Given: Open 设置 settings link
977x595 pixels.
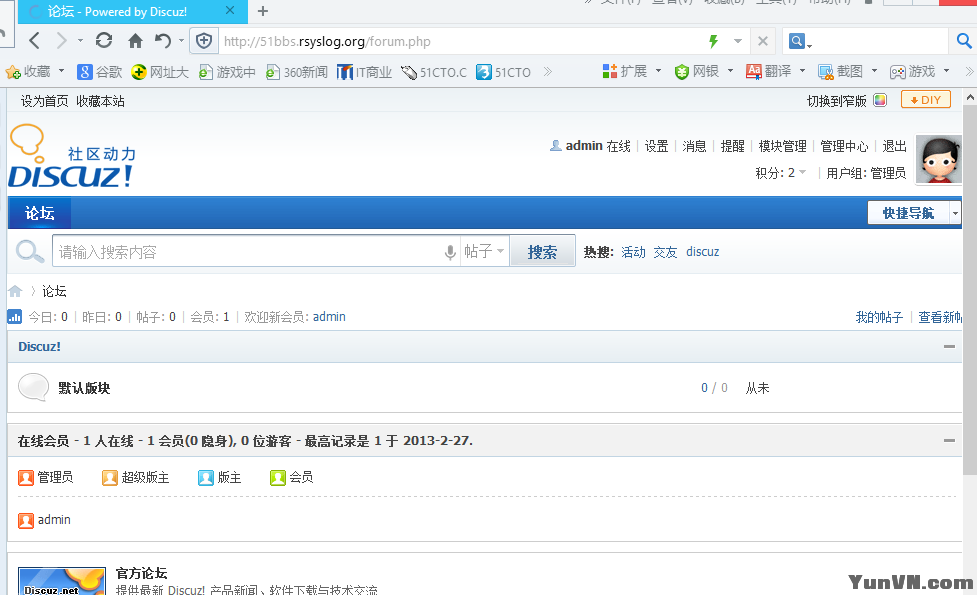Looking at the screenshot, I should click(x=656, y=146).
